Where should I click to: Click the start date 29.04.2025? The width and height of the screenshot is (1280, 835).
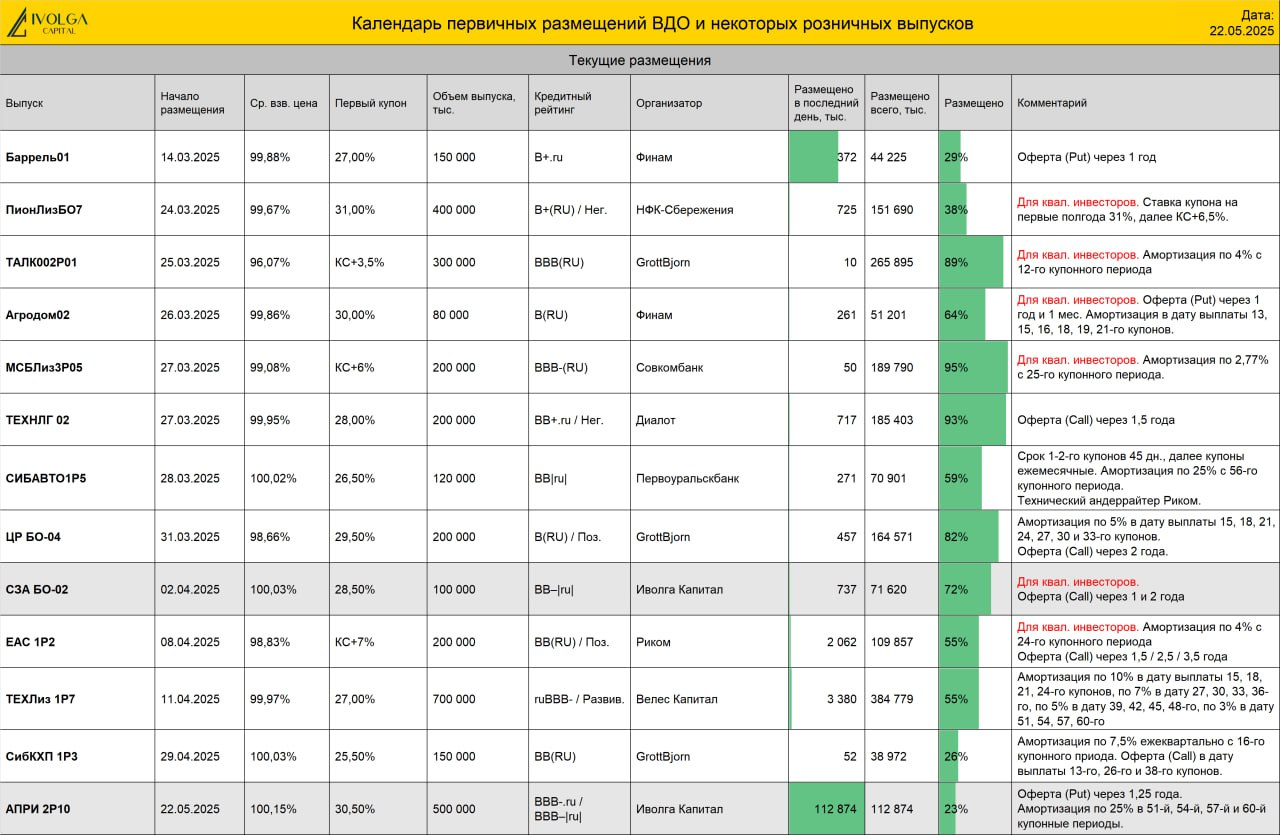pos(190,756)
